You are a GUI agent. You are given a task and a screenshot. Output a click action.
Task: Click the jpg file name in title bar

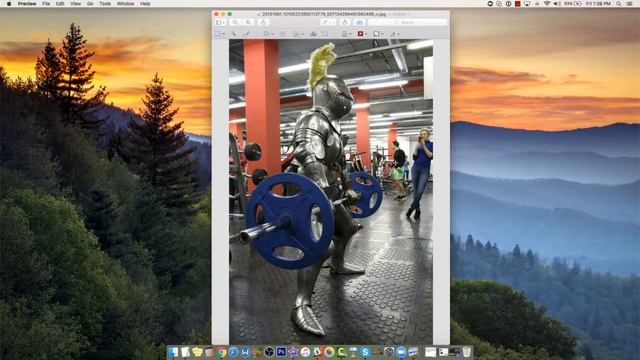point(324,14)
